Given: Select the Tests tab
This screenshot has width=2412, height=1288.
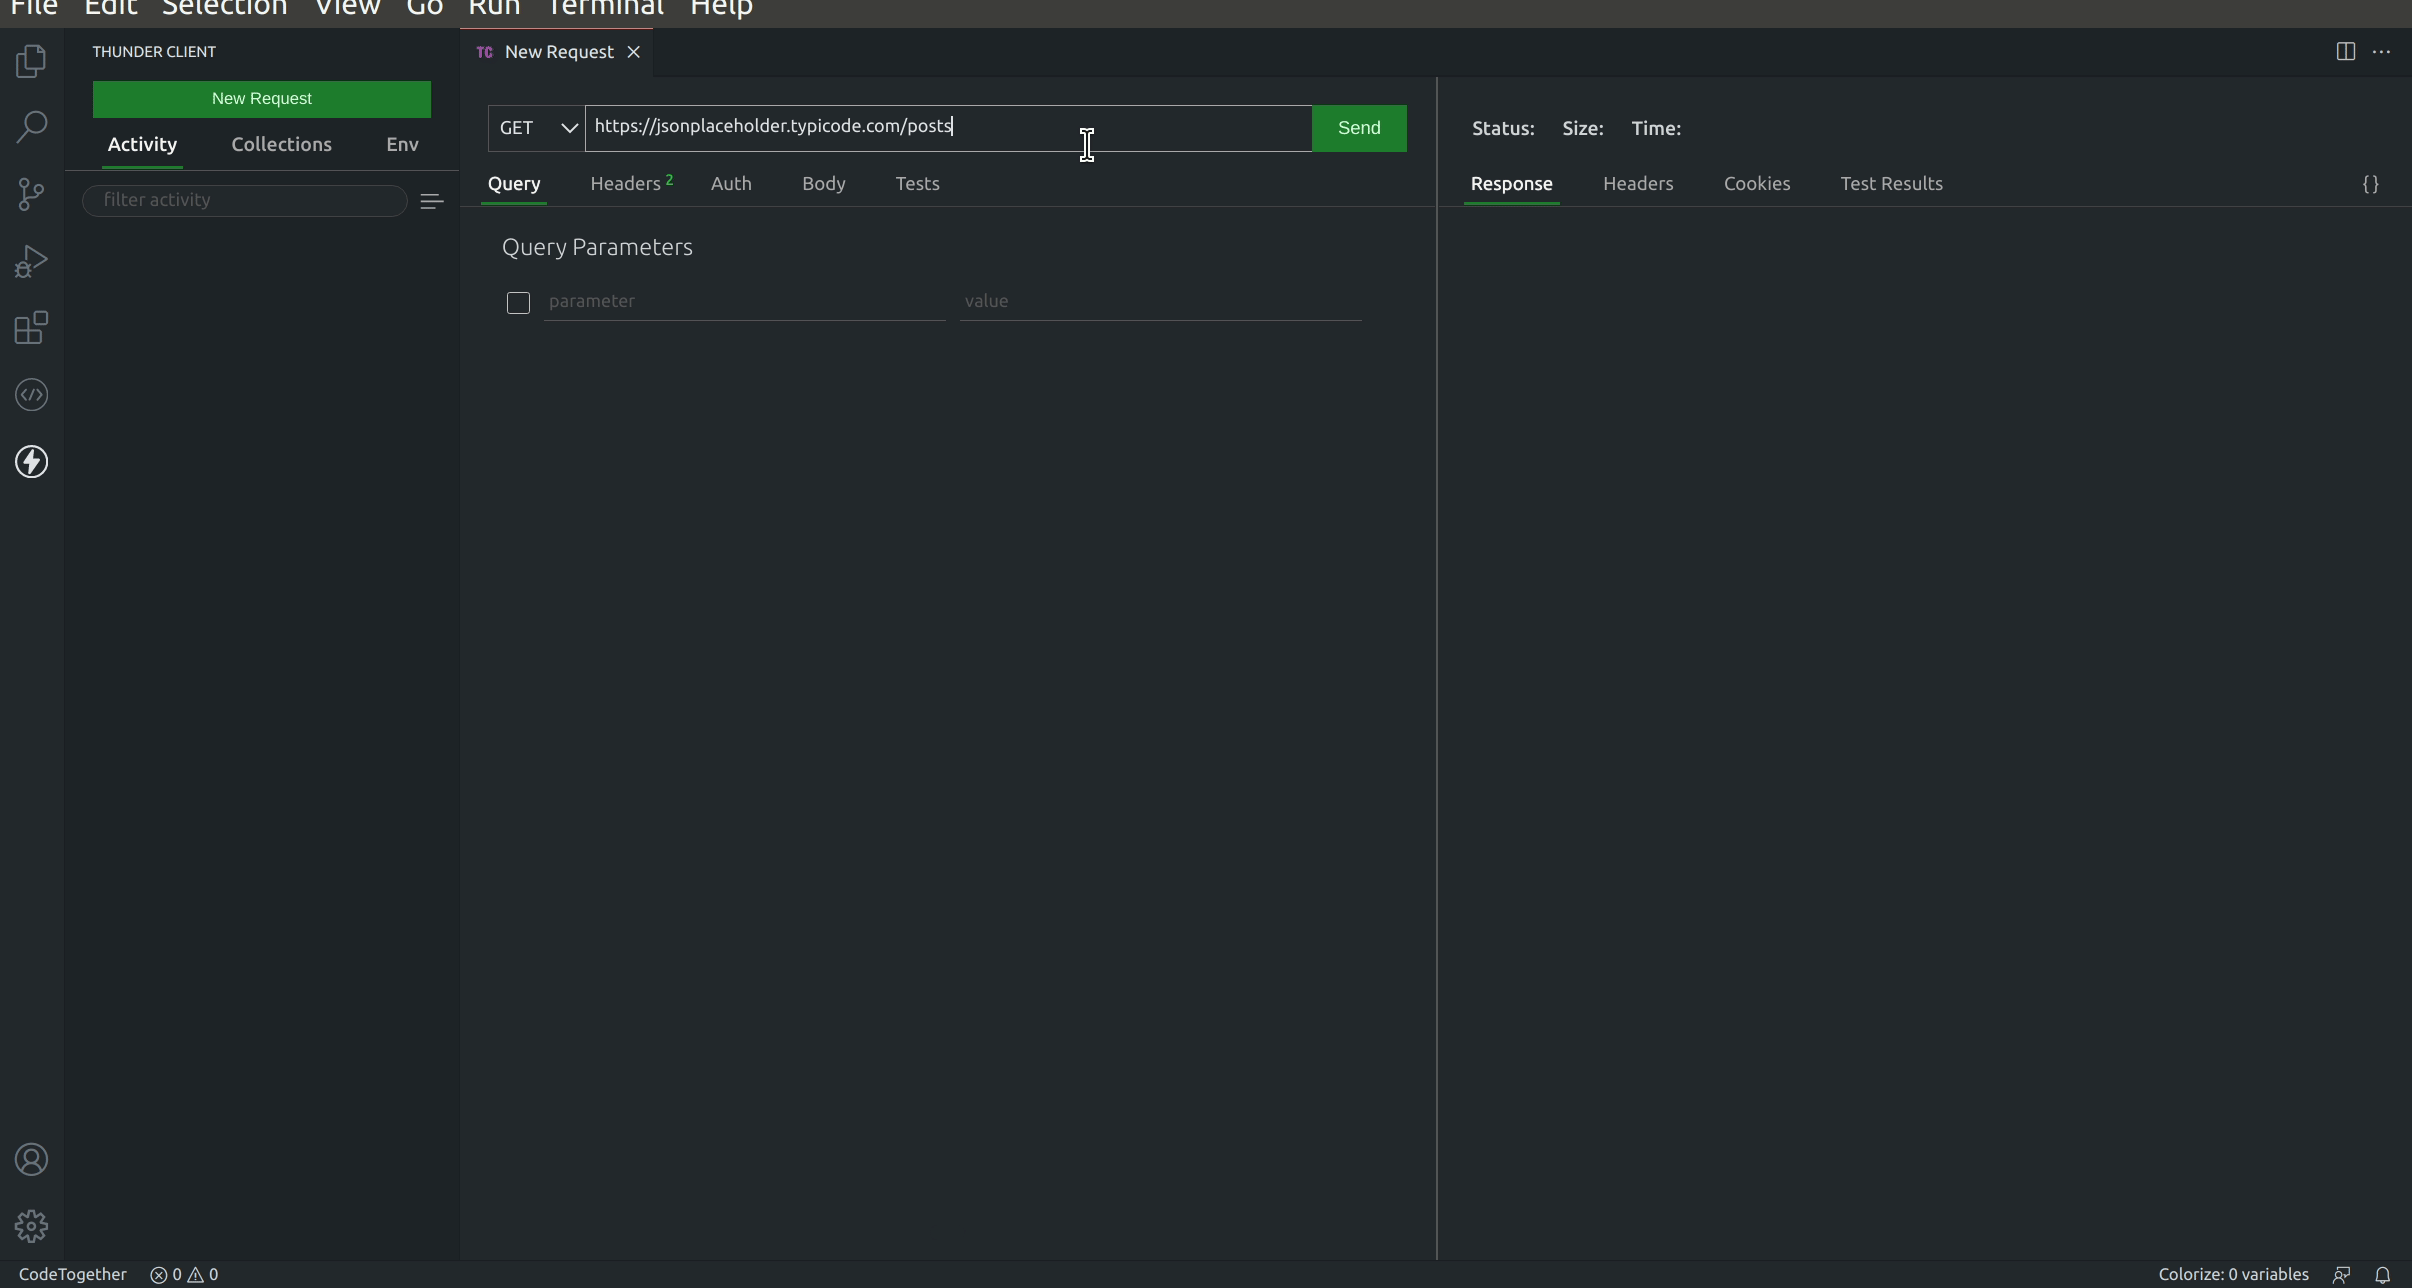Looking at the screenshot, I should click(917, 184).
